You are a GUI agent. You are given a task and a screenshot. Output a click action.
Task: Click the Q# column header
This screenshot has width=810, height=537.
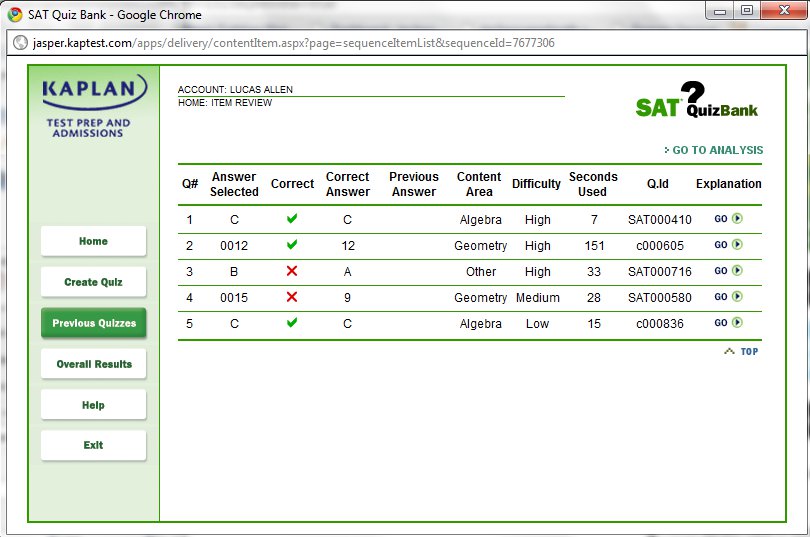coord(190,184)
